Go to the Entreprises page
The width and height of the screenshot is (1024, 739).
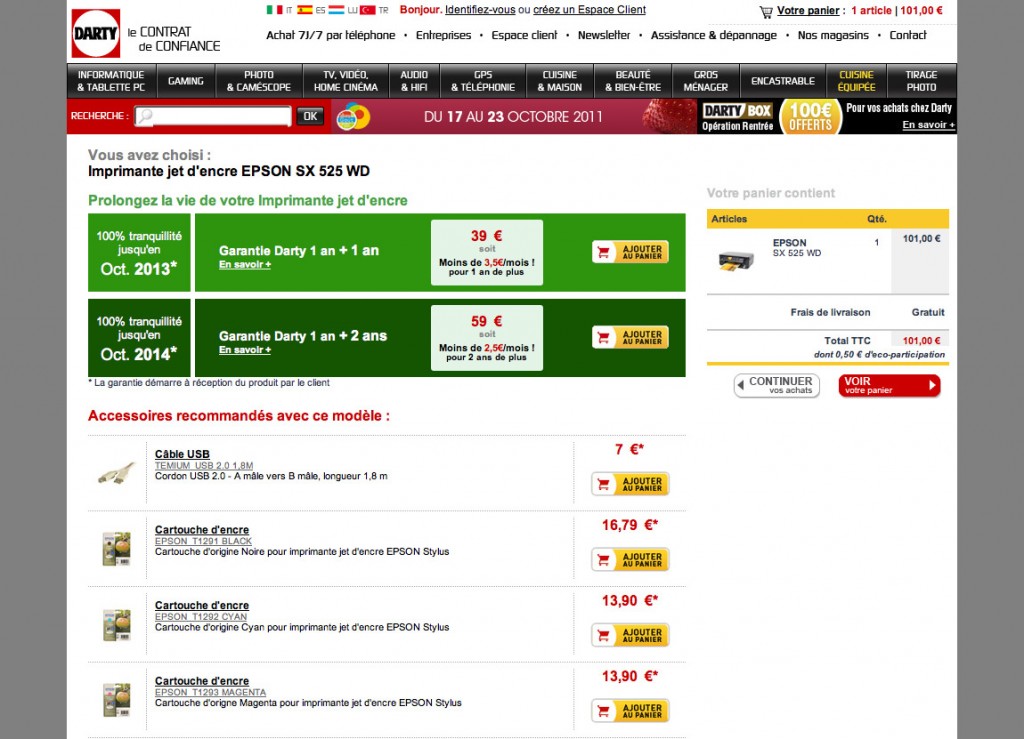click(443, 35)
